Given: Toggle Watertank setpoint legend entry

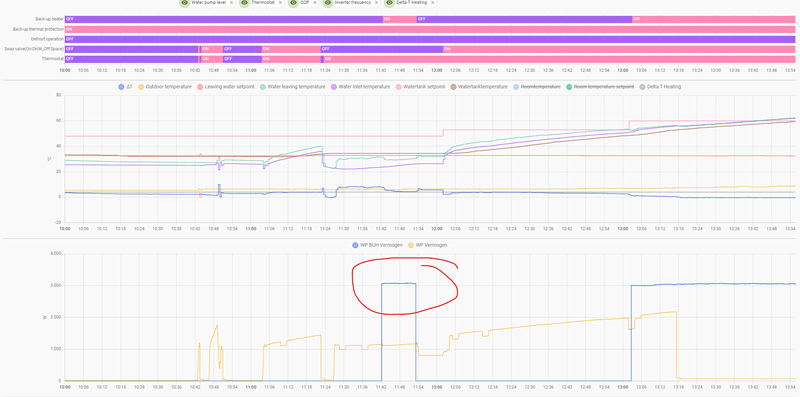Looking at the screenshot, I should pos(420,87).
